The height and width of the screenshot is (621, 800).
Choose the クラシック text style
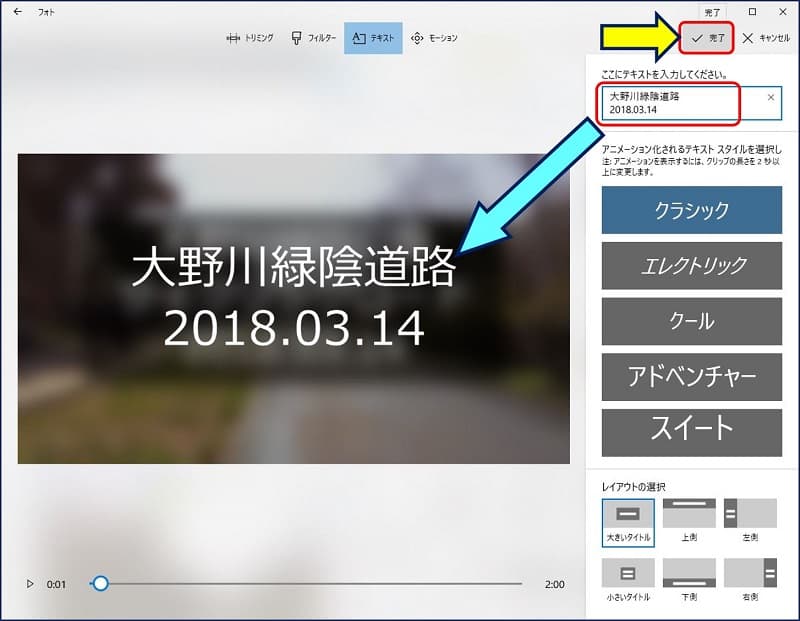[x=691, y=211]
